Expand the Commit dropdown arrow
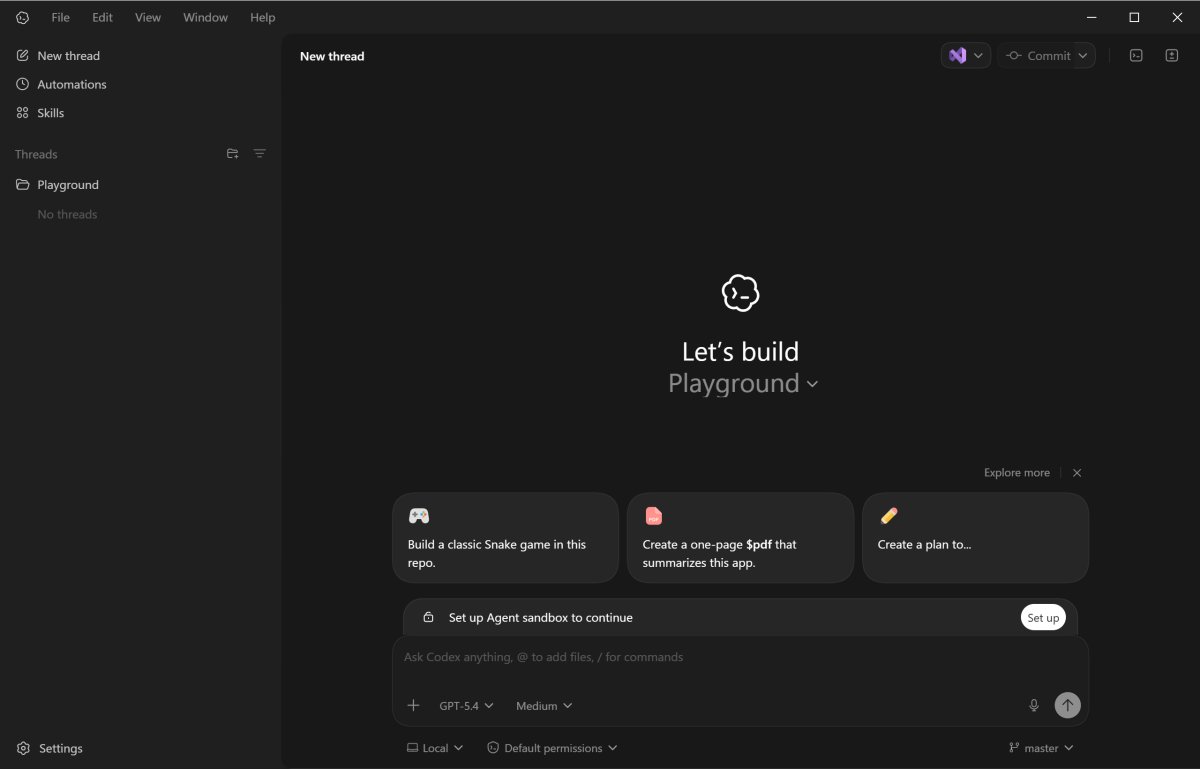 coord(1083,56)
